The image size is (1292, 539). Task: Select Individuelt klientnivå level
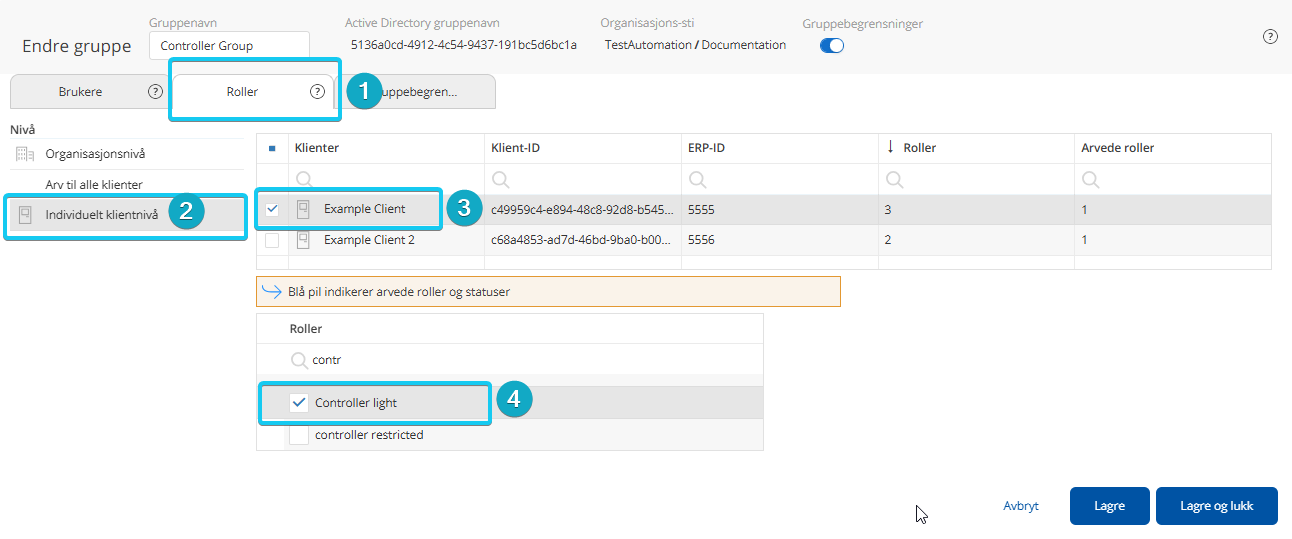pyautogui.click(x=101, y=214)
